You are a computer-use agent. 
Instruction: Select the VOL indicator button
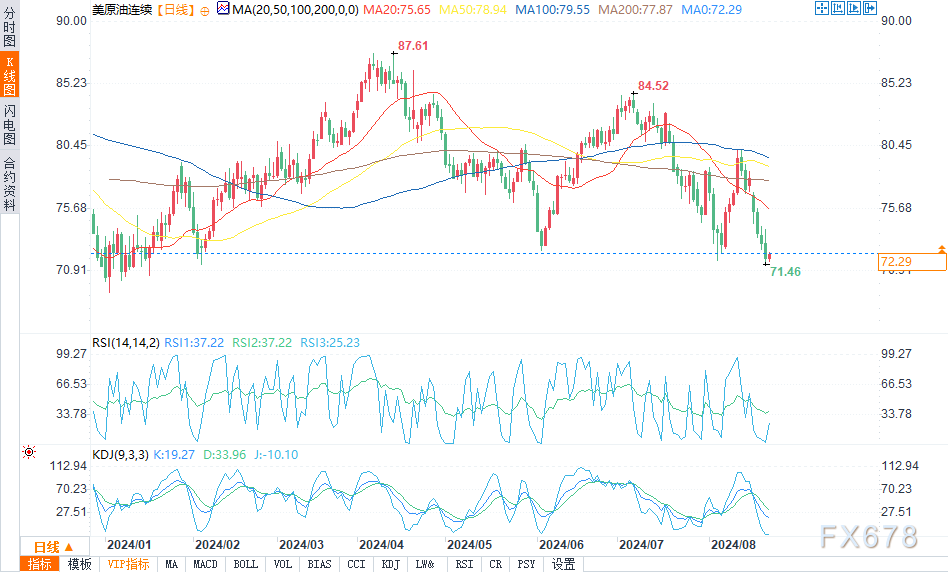pyautogui.click(x=282, y=564)
